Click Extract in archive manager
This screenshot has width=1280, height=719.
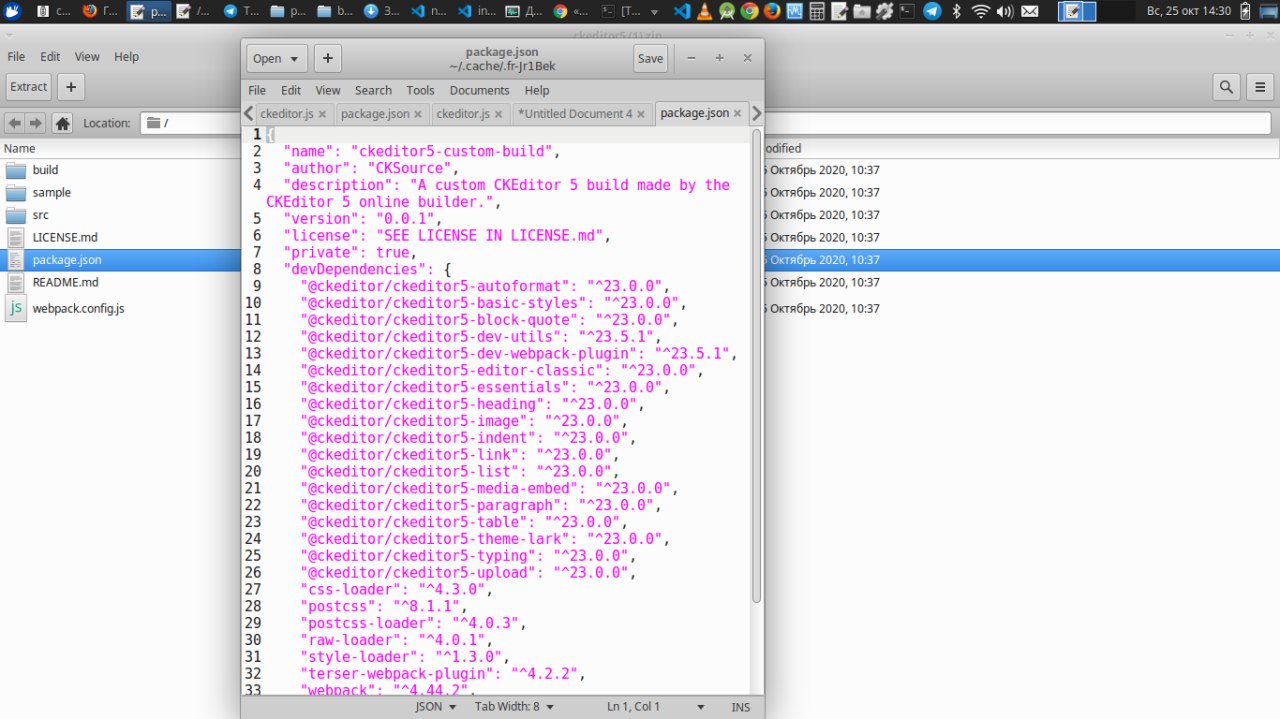(28, 87)
